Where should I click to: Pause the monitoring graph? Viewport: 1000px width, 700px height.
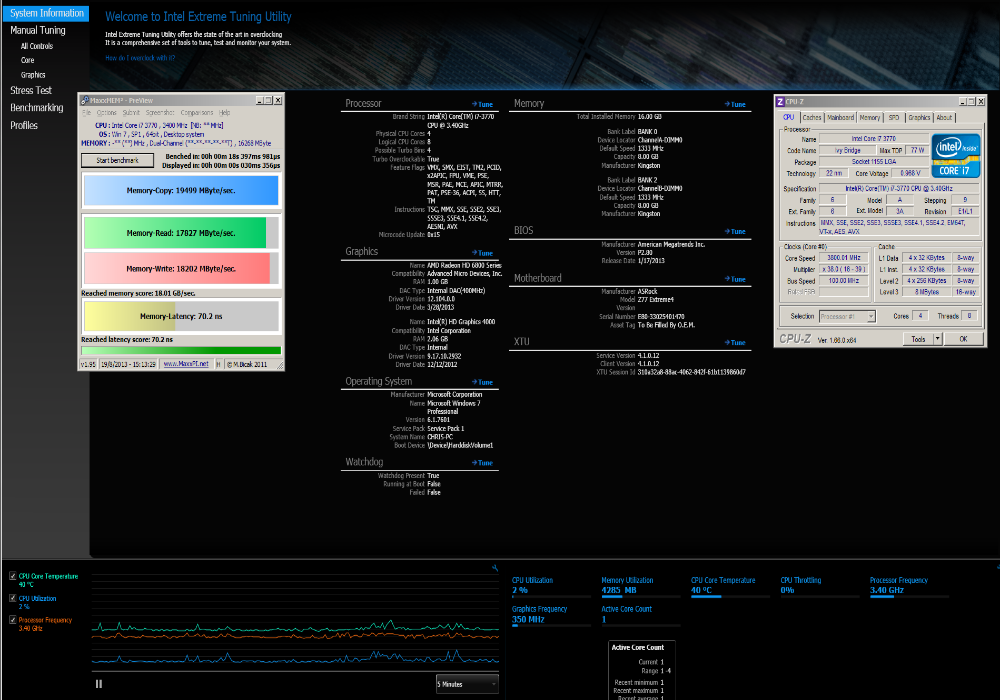pos(99,684)
